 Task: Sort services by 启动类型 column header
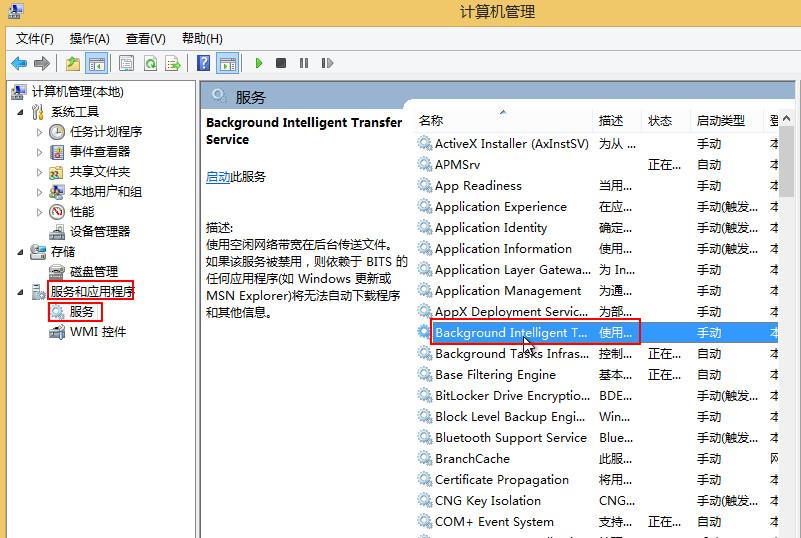pos(720,120)
